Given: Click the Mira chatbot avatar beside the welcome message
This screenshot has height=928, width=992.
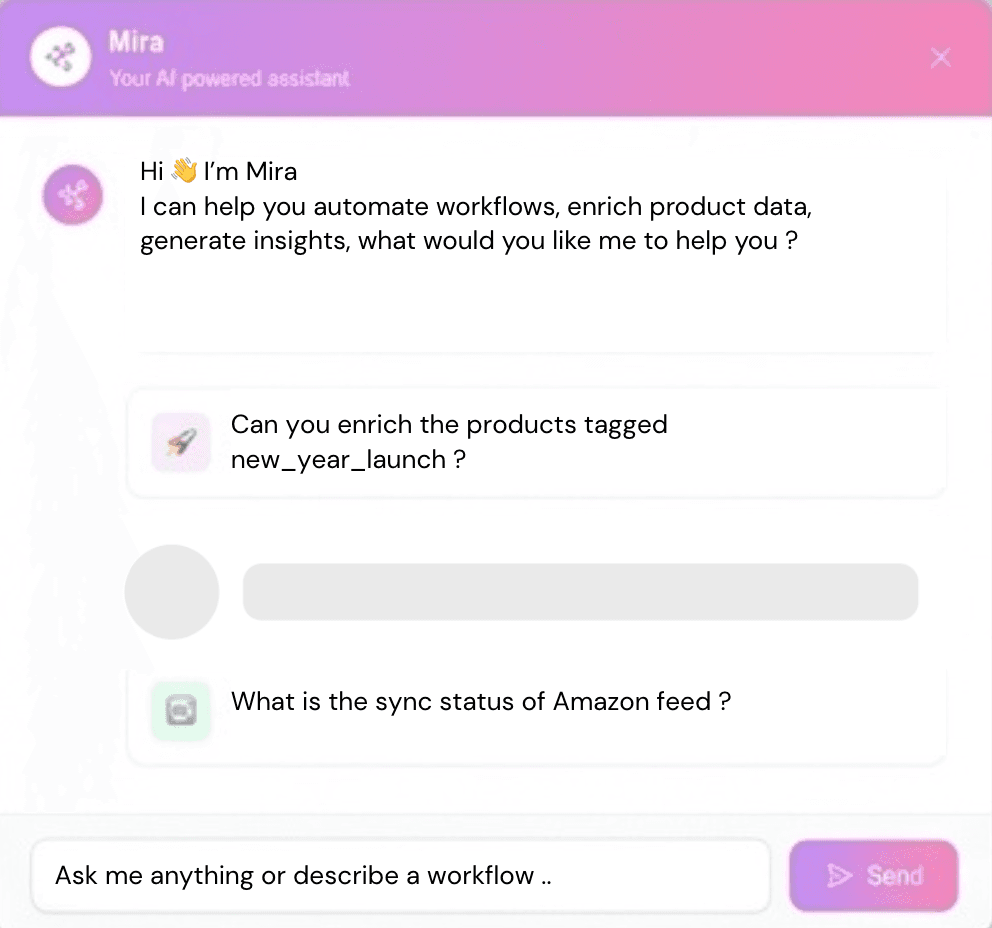Looking at the screenshot, I should 72,195.
